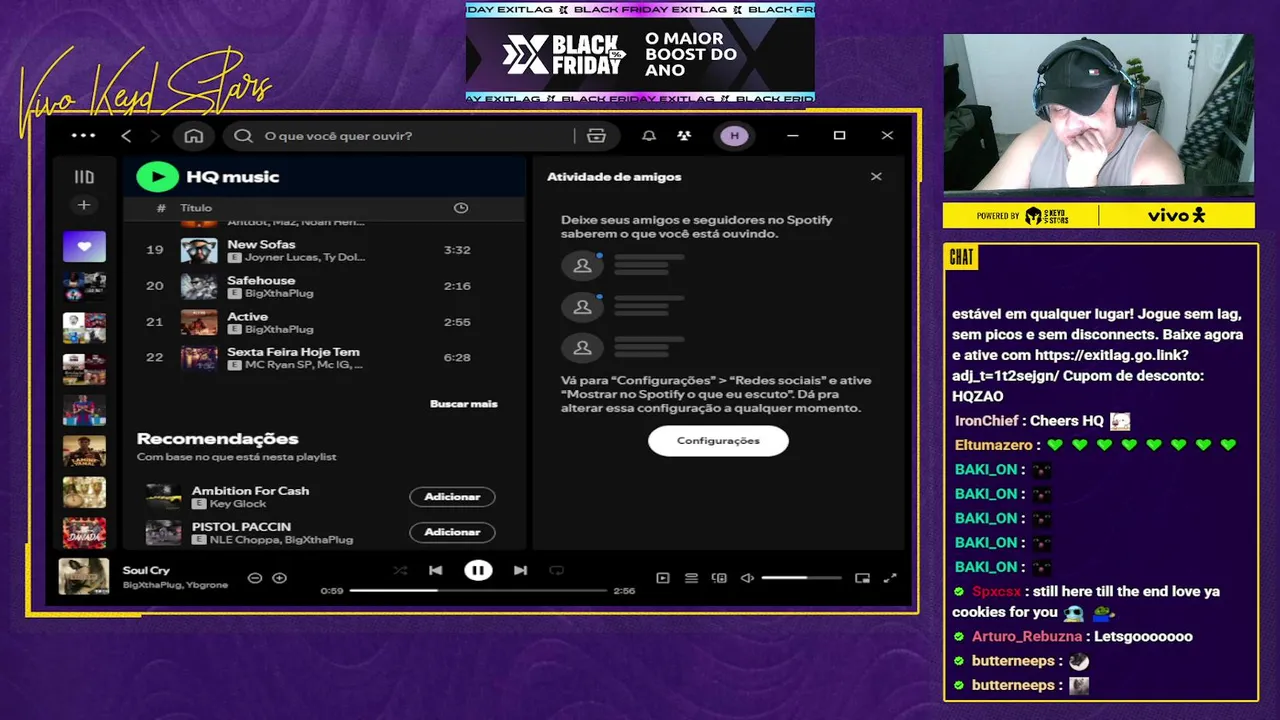Viewport: 1280px width, 720px height.
Task: Click chat username 'Spxcsx'
Action: click(996, 592)
